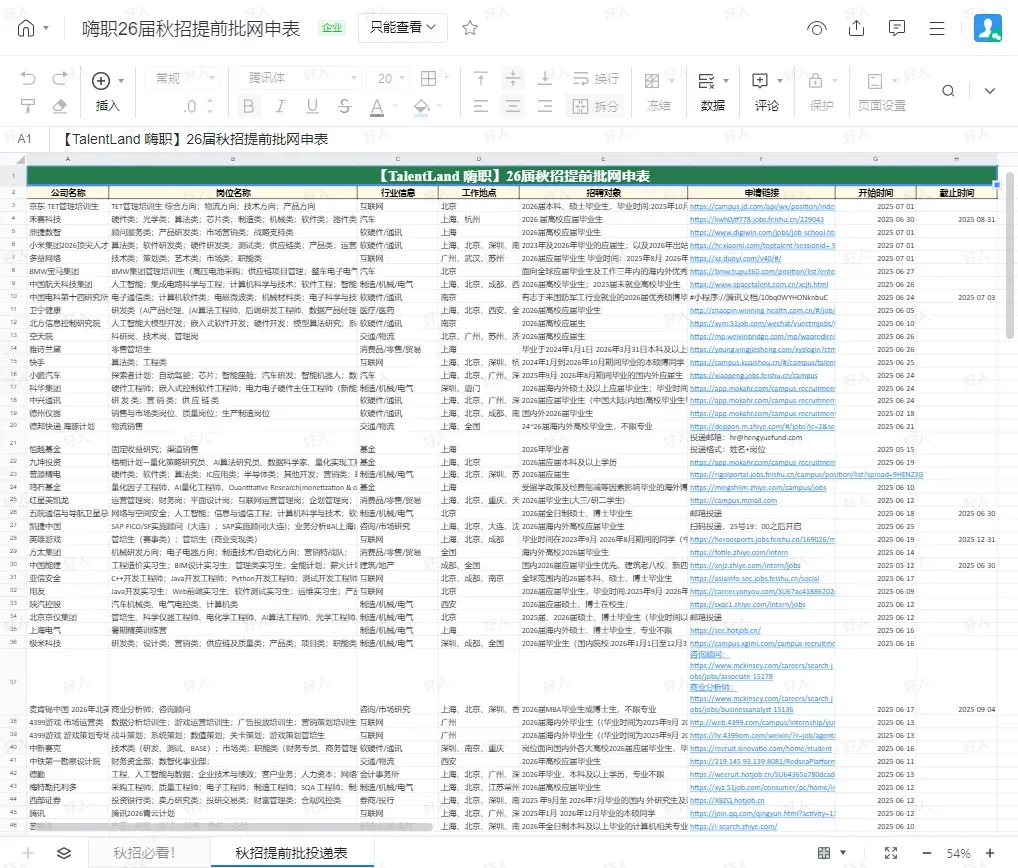This screenshot has height=868, width=1018.
Task: Align text to vertical middle
Action: [513, 79]
